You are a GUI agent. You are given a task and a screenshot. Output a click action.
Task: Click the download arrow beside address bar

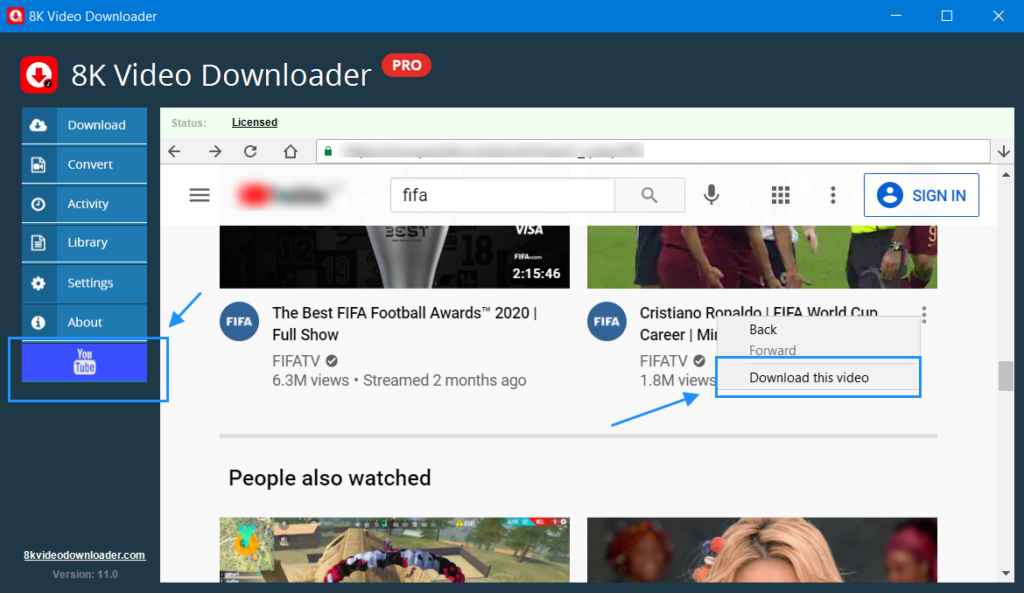click(x=1004, y=151)
